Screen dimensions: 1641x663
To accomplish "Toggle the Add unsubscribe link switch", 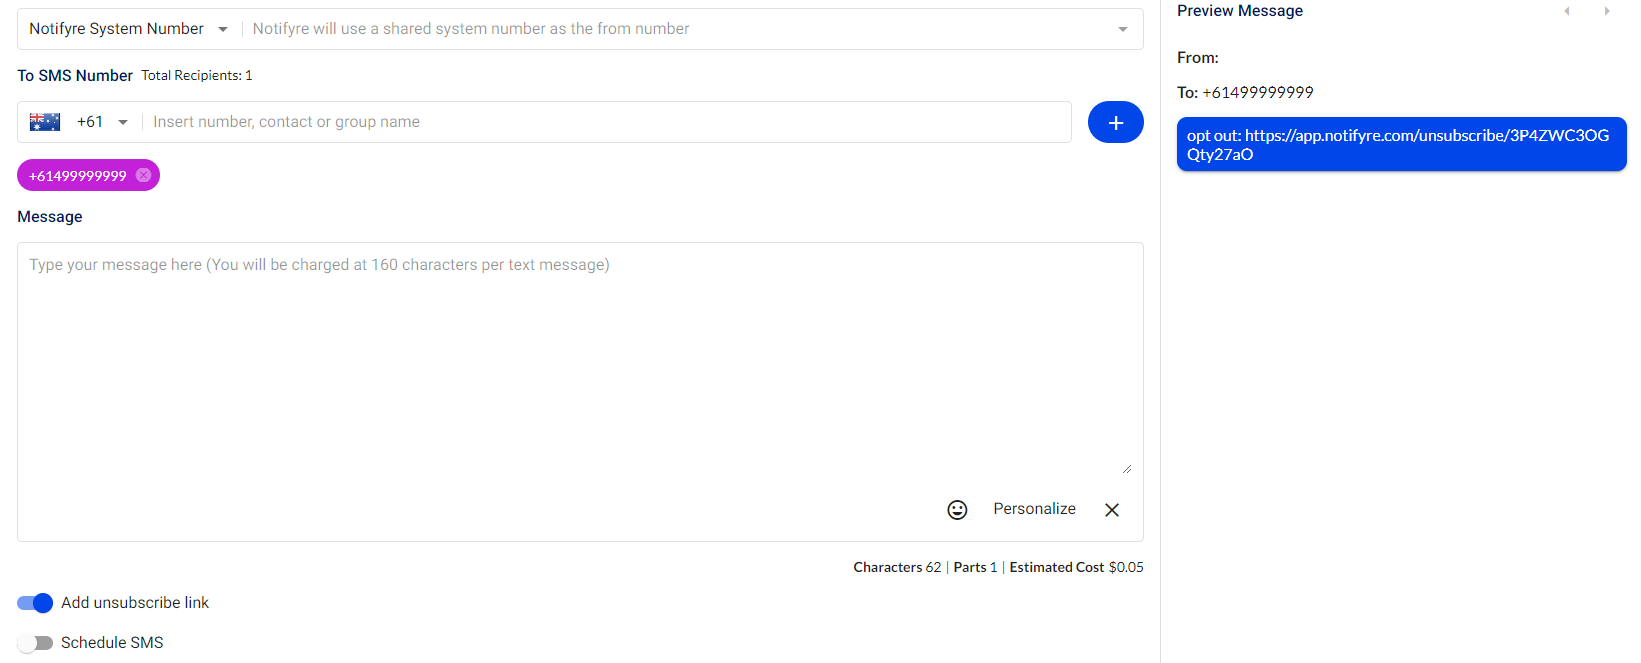I will coord(35,603).
